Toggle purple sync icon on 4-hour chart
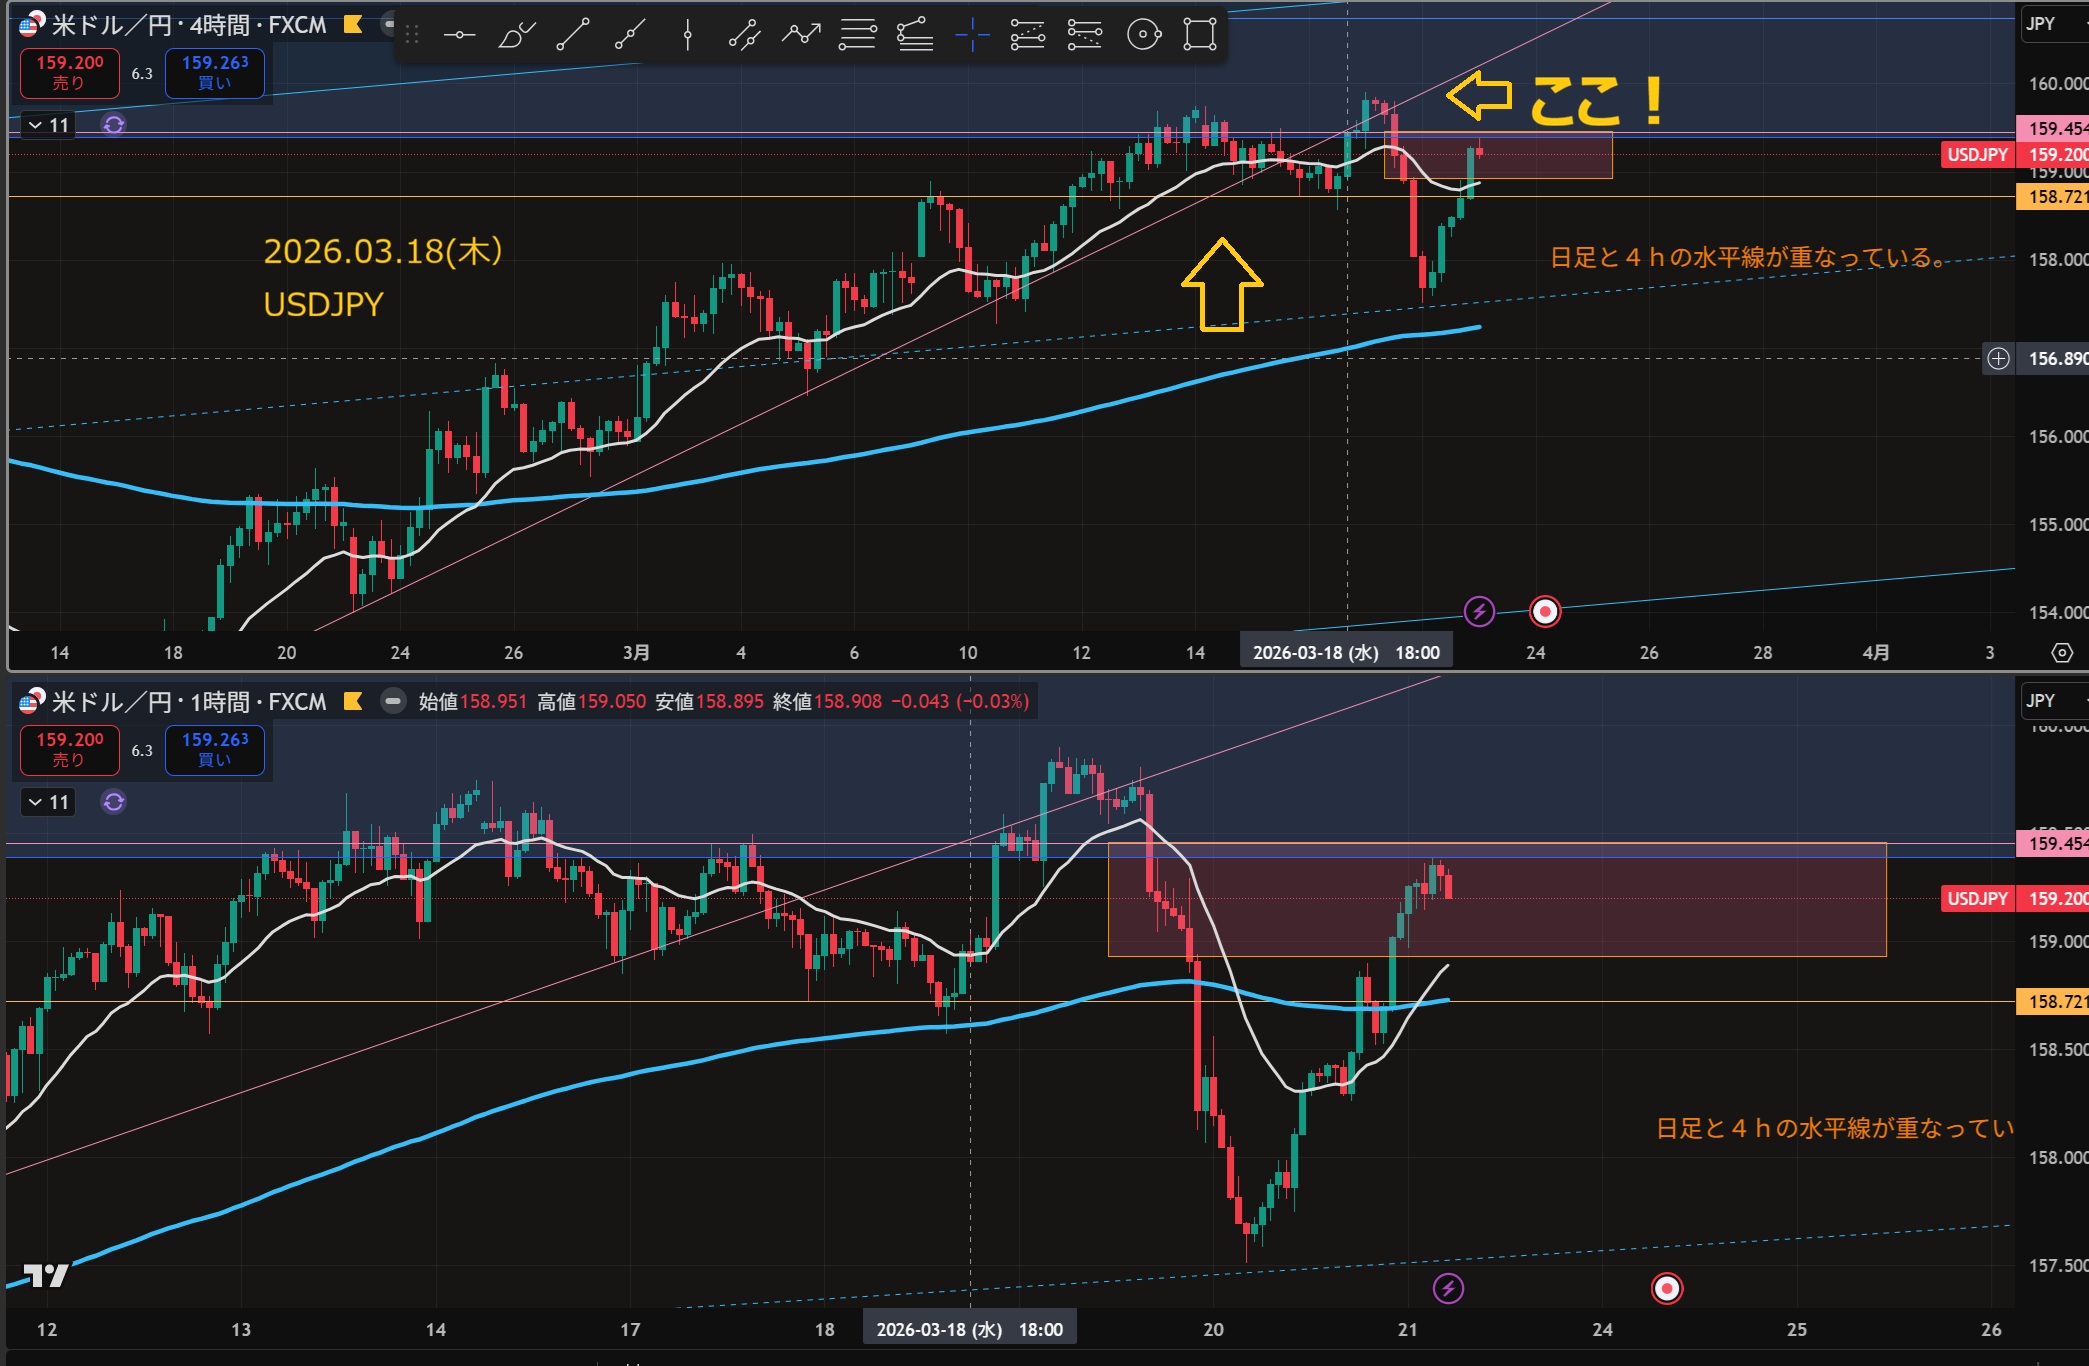 pyautogui.click(x=114, y=125)
